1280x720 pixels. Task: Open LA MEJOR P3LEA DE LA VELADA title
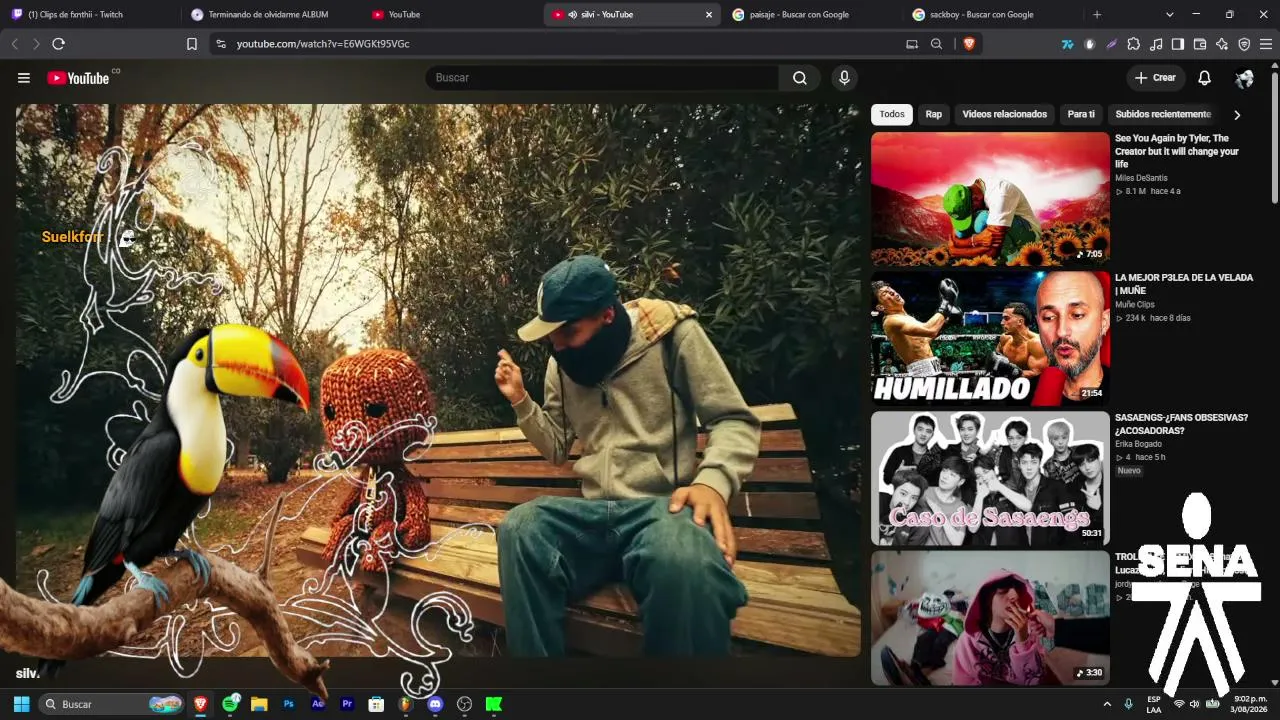tap(1184, 284)
